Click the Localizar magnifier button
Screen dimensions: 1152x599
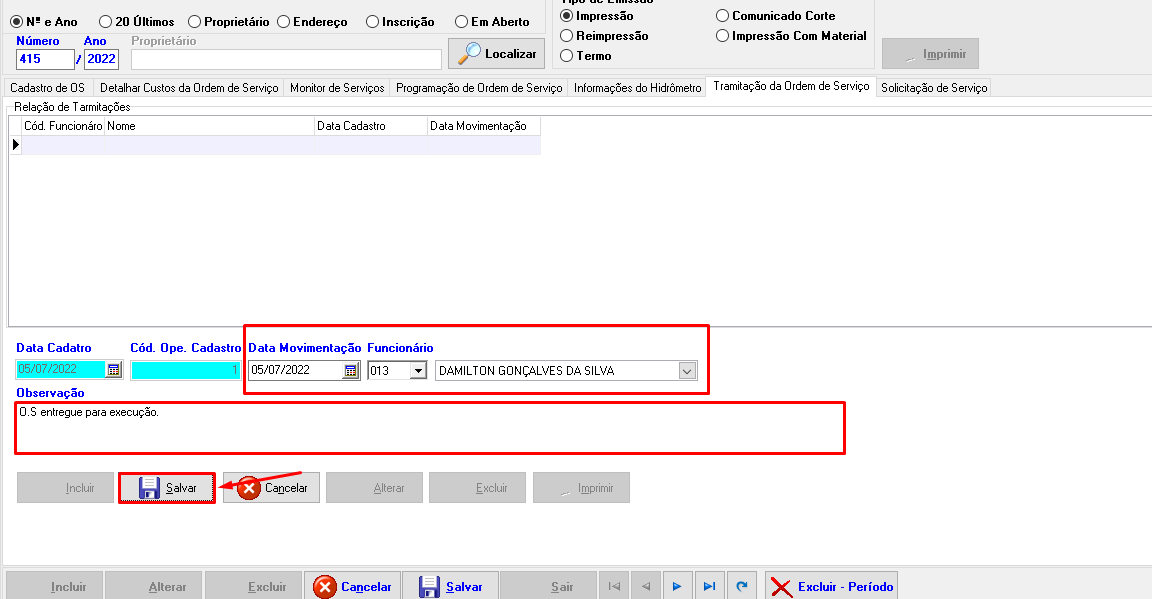(496, 54)
